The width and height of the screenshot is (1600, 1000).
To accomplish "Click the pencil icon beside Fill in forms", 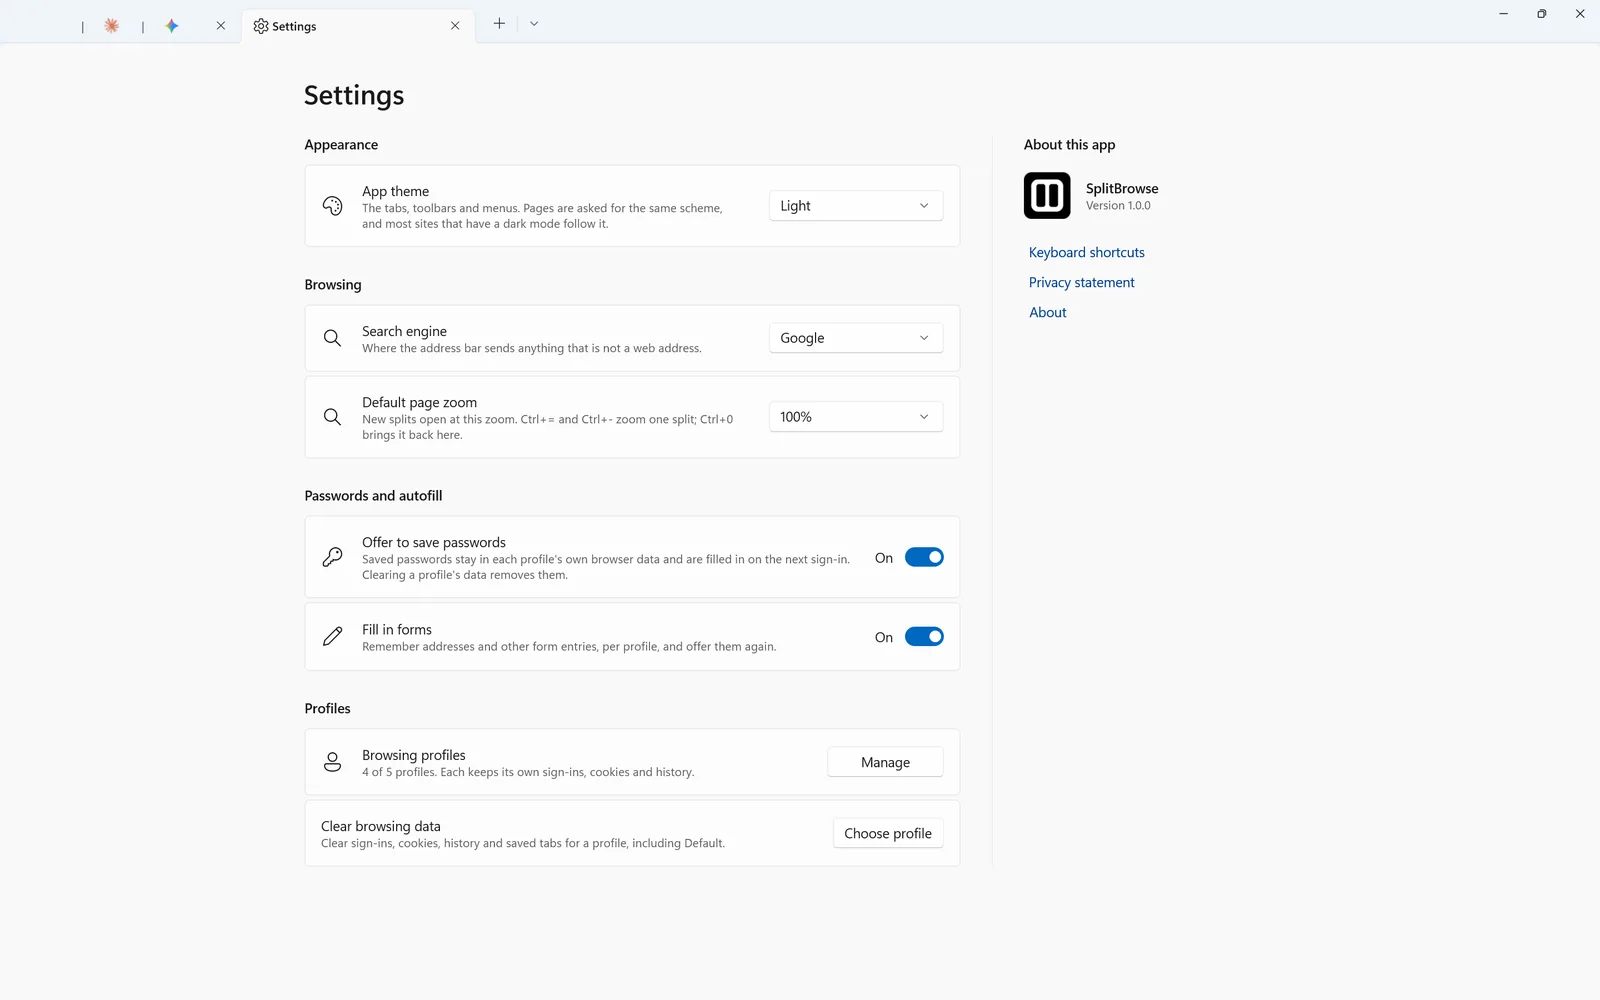I will click(x=333, y=636).
